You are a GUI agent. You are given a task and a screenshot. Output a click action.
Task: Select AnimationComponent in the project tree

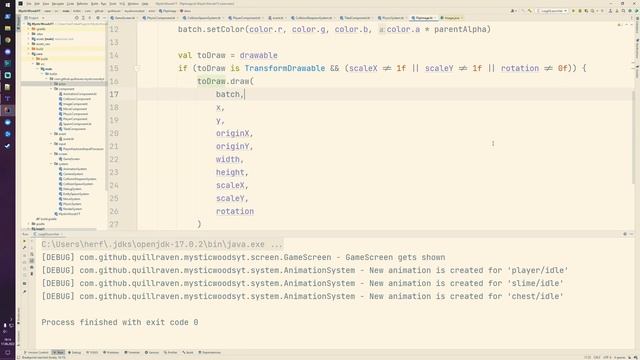tap(78, 94)
